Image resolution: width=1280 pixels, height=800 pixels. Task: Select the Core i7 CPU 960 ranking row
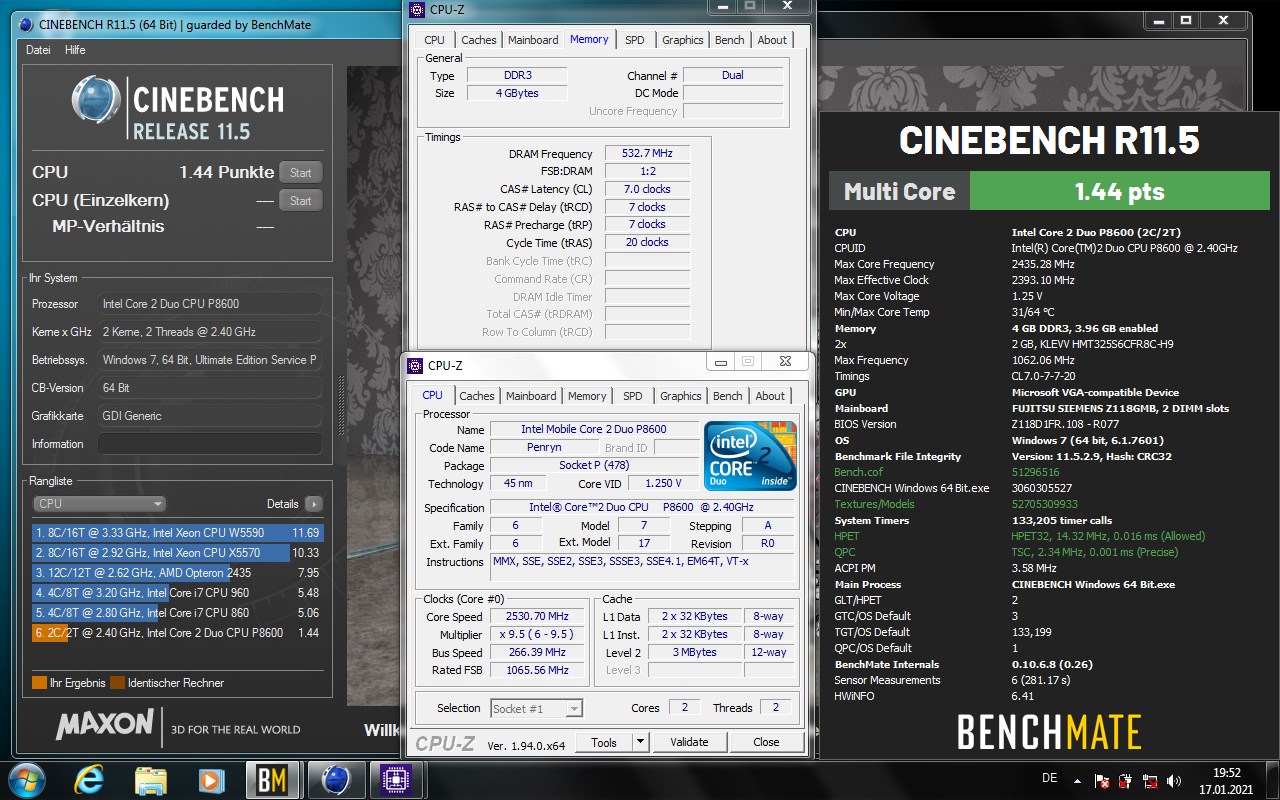[x=178, y=593]
